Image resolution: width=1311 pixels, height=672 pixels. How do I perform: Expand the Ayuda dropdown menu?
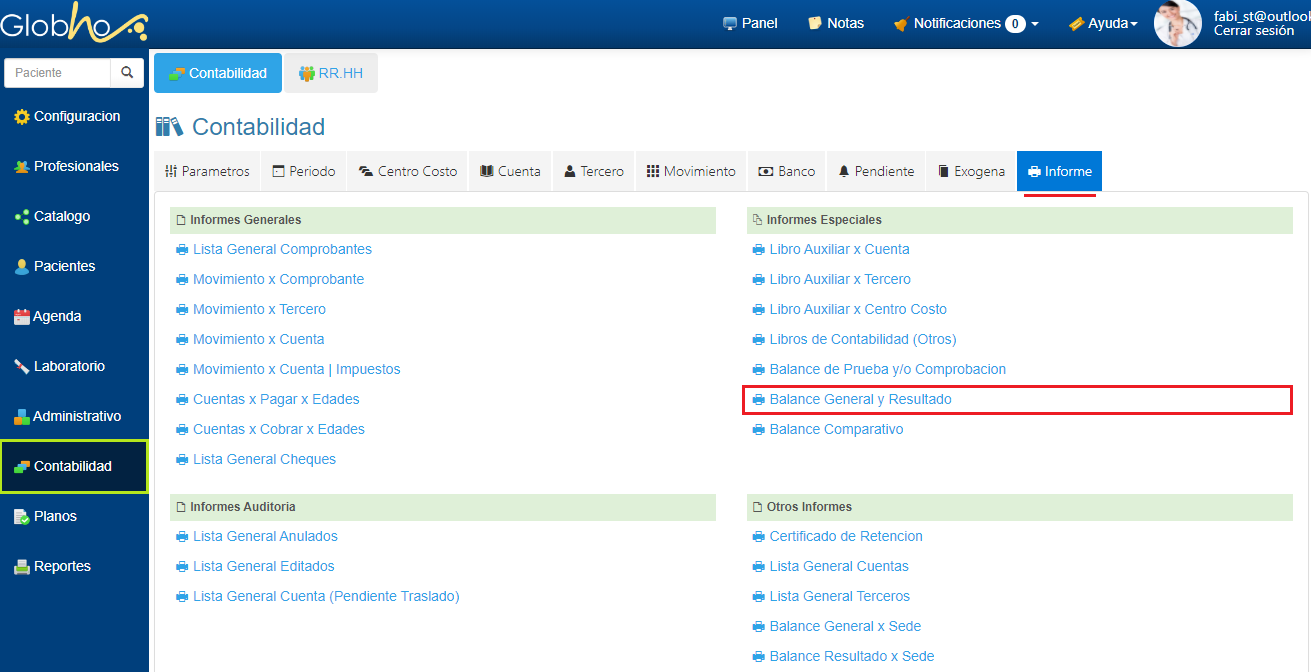pyautogui.click(x=1103, y=23)
